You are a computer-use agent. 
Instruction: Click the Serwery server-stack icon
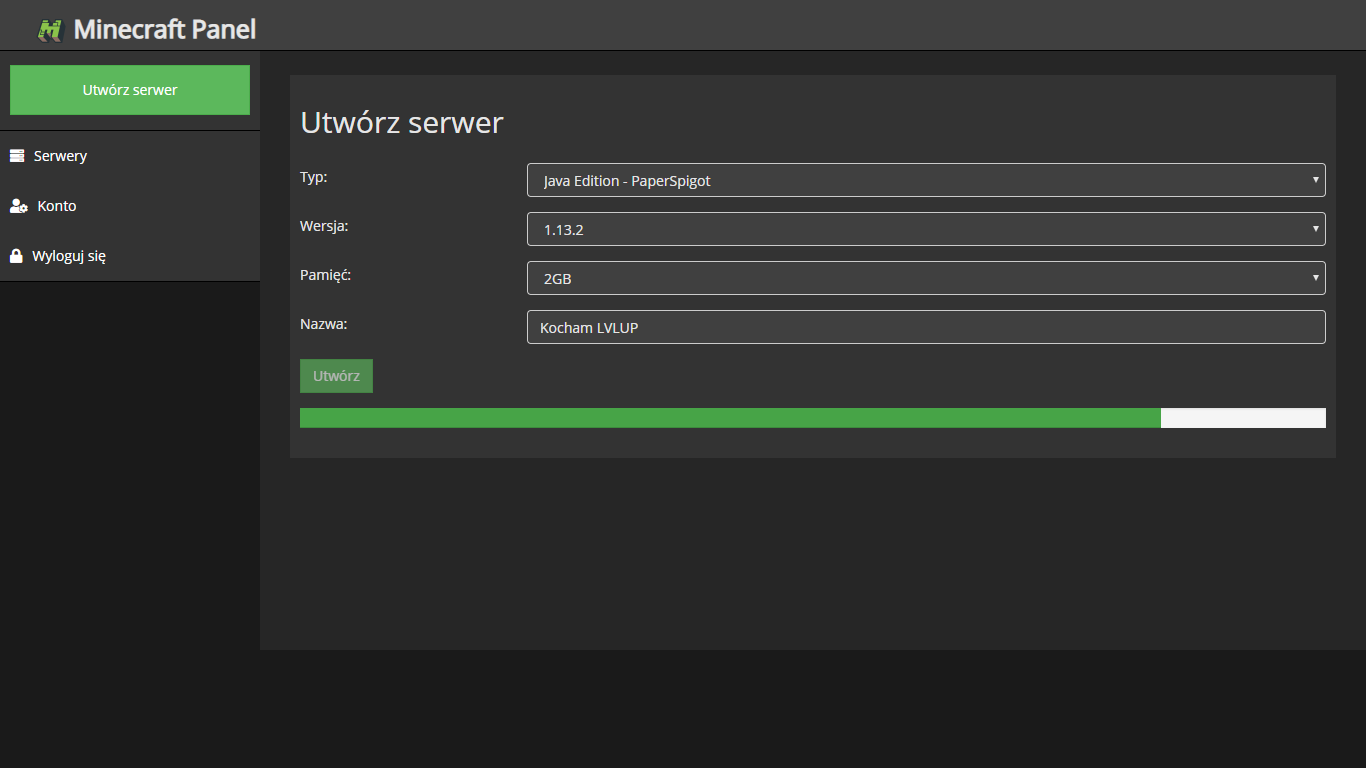[17, 156]
